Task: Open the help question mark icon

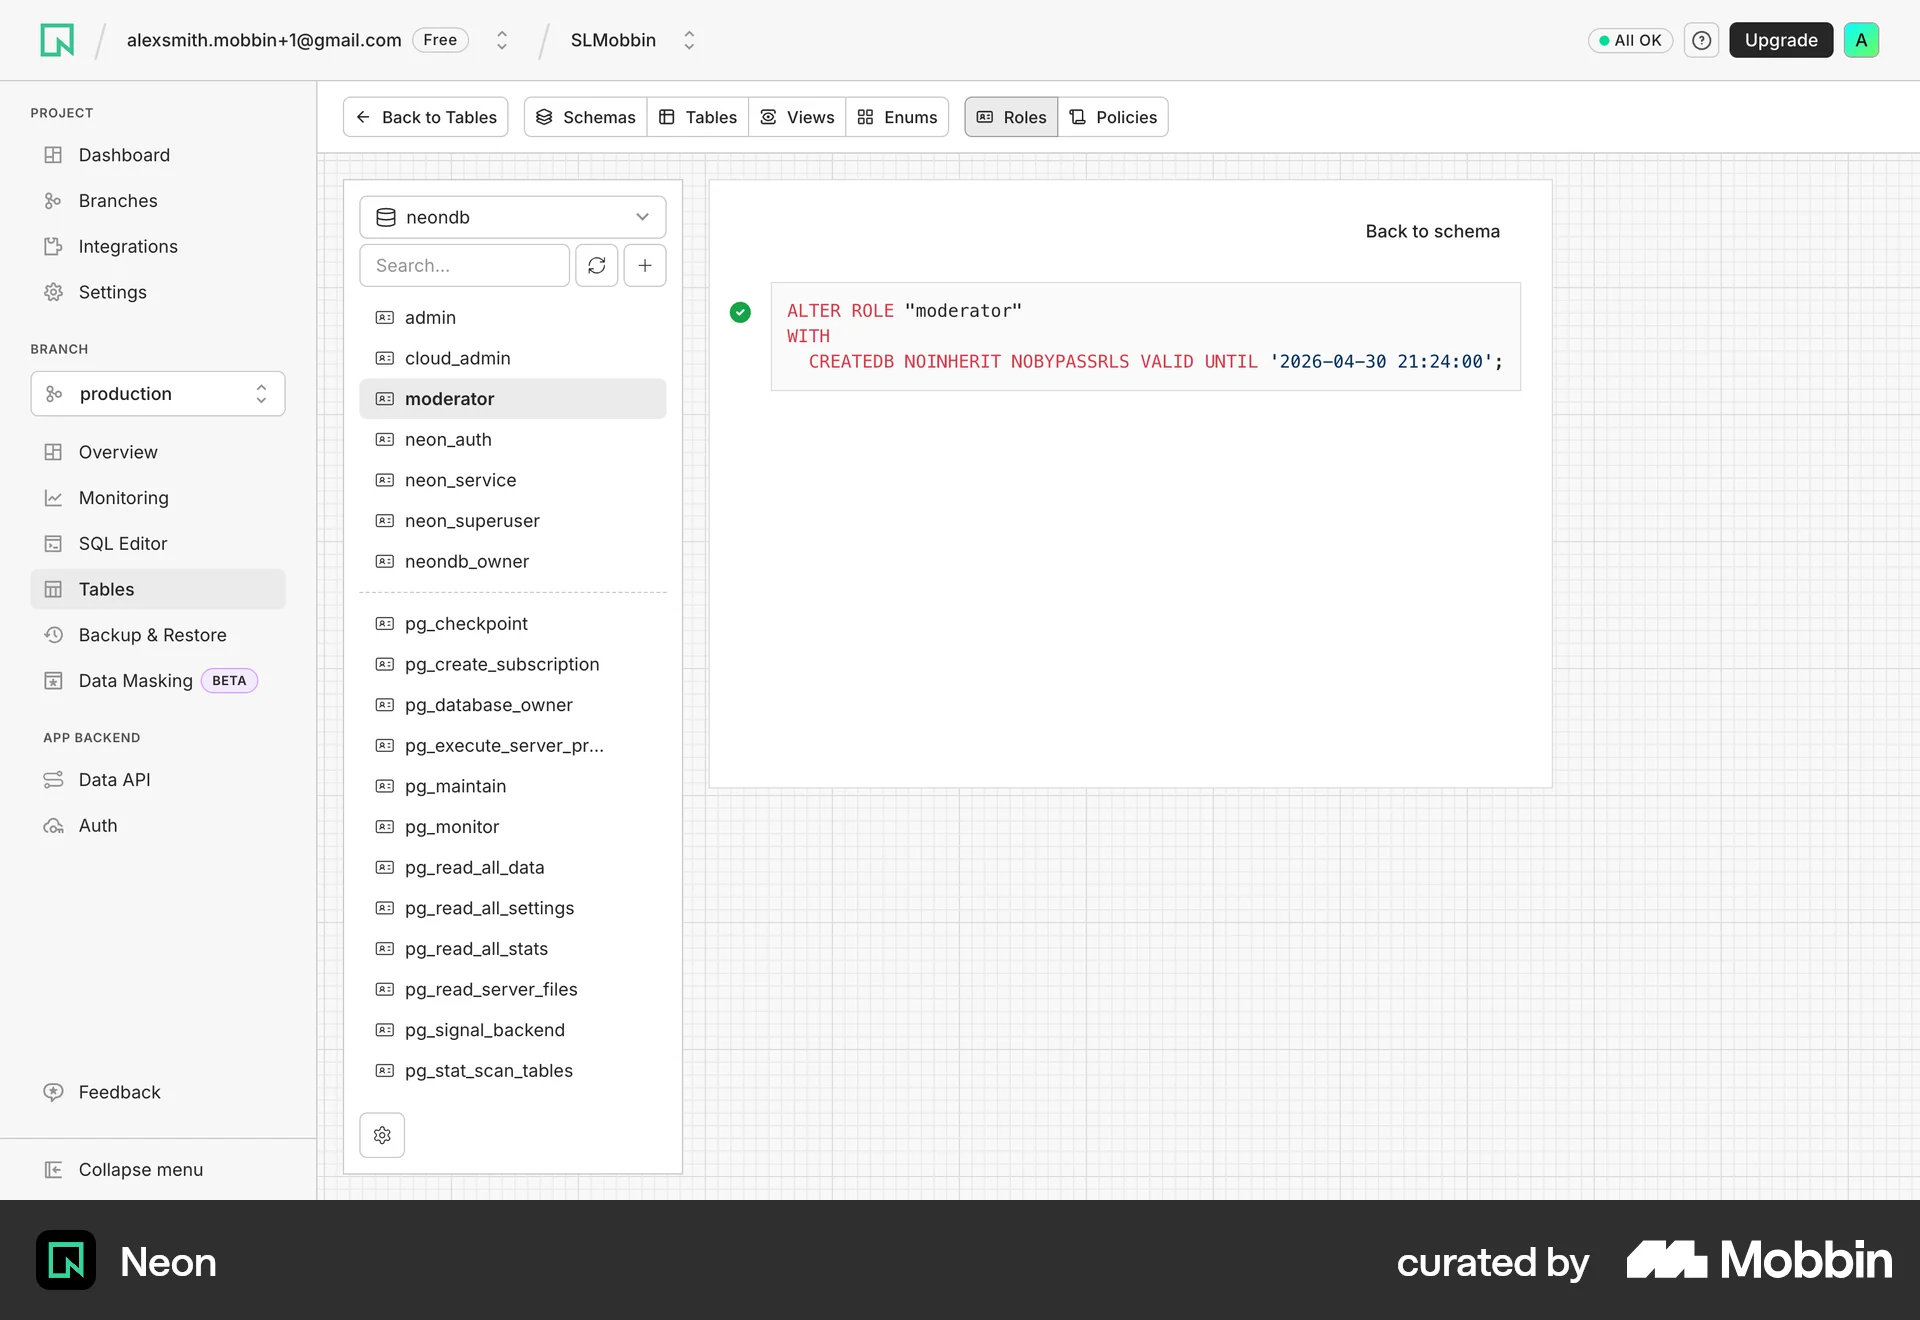Action: (1701, 40)
